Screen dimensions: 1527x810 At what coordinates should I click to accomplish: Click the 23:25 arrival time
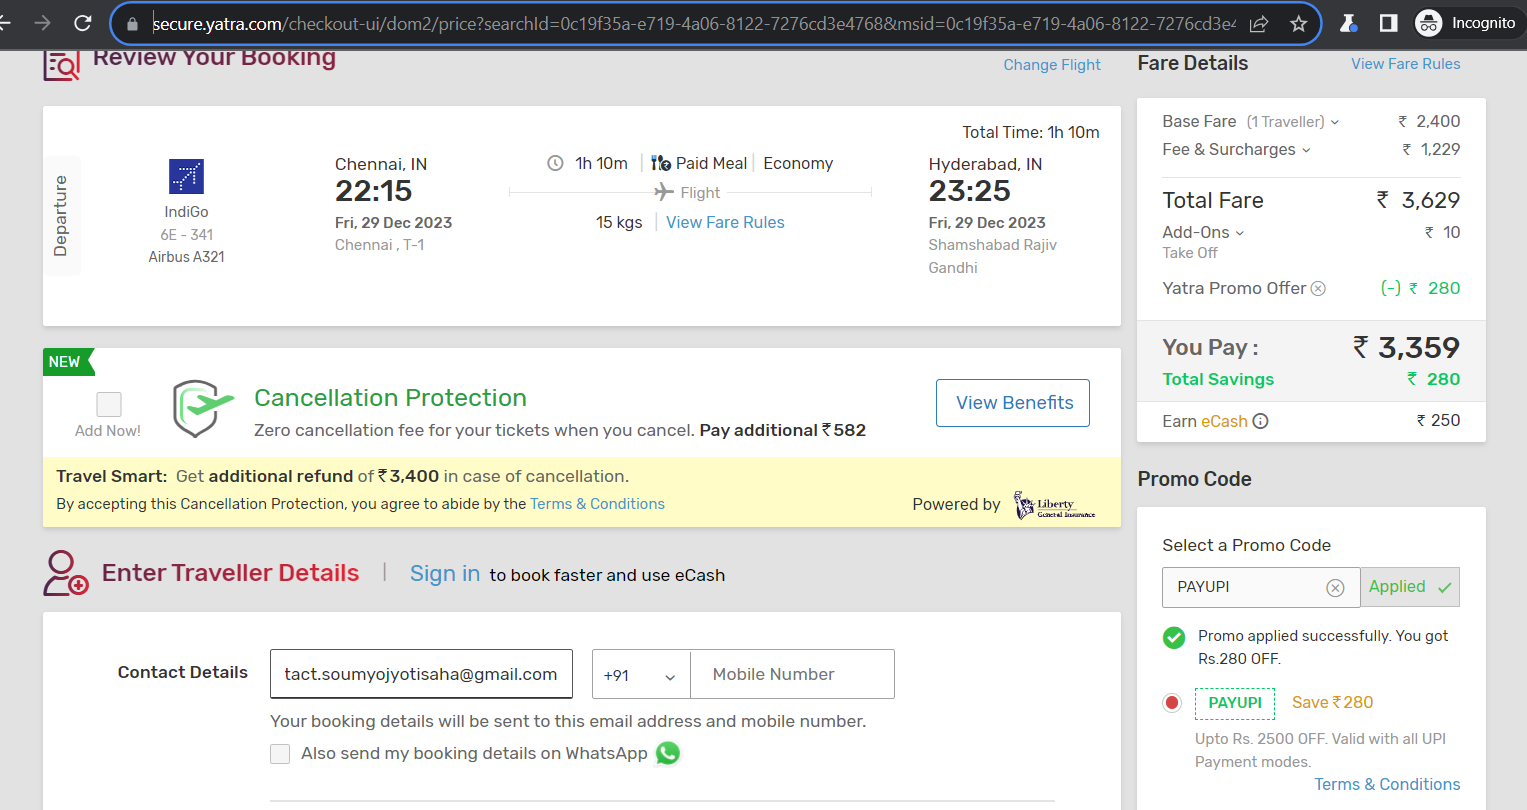click(969, 191)
